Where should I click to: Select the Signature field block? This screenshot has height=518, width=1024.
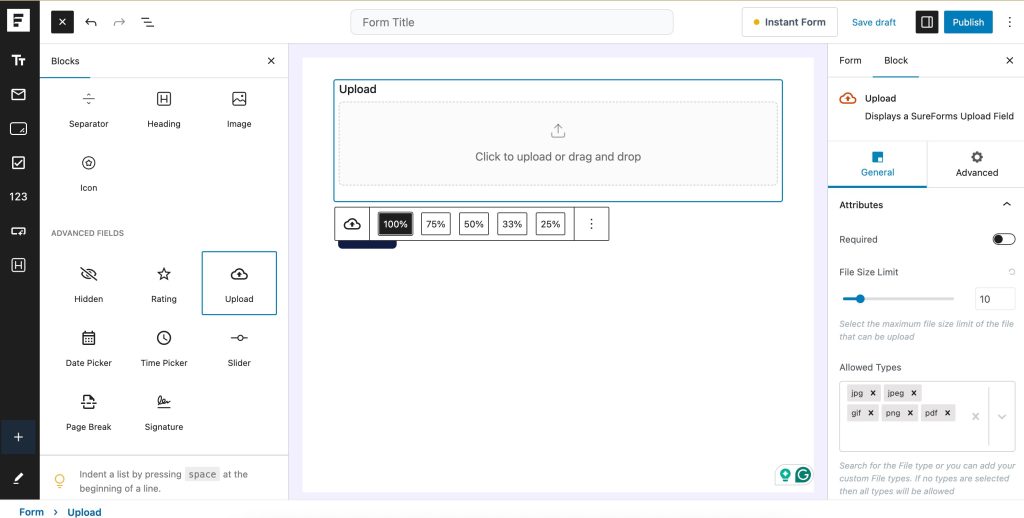coord(164,410)
